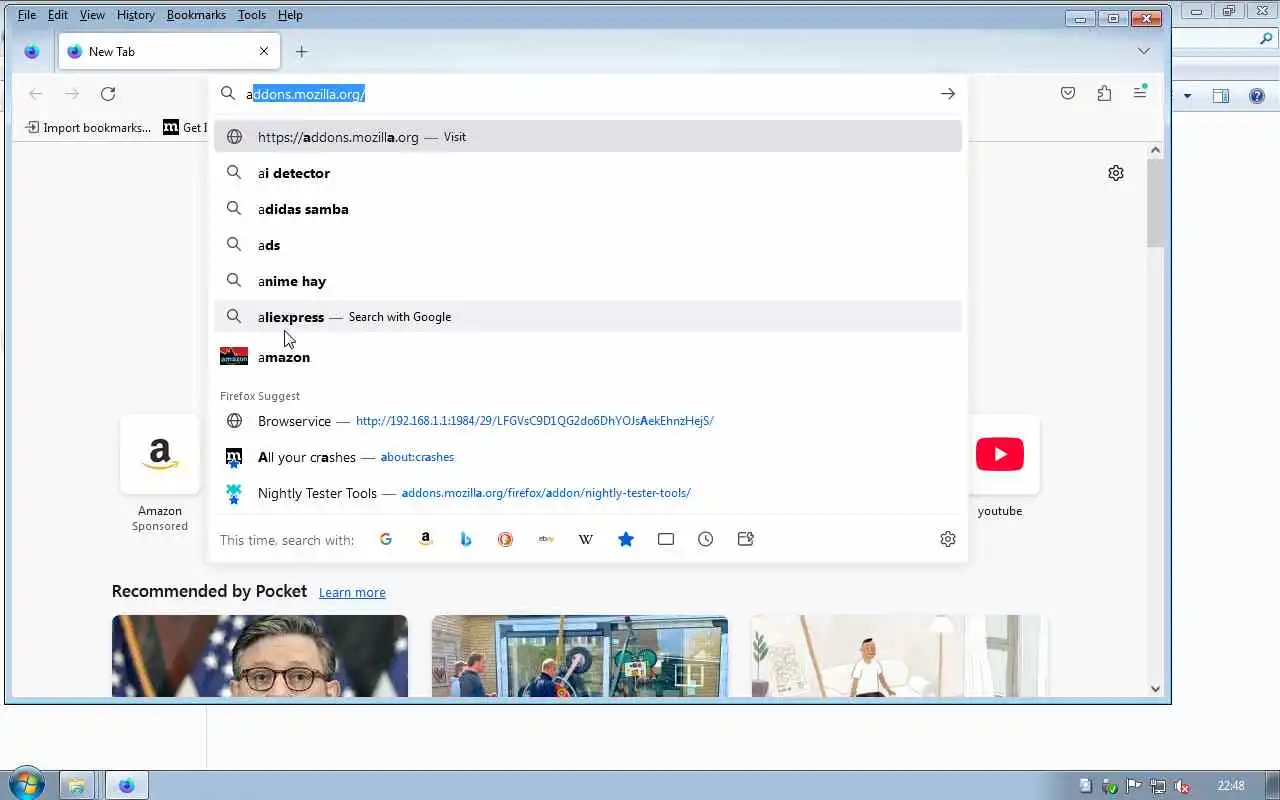Viewport: 1280px width, 800px height.
Task: Open the Nightly Tester Tools suggestion
Action: pos(588,493)
